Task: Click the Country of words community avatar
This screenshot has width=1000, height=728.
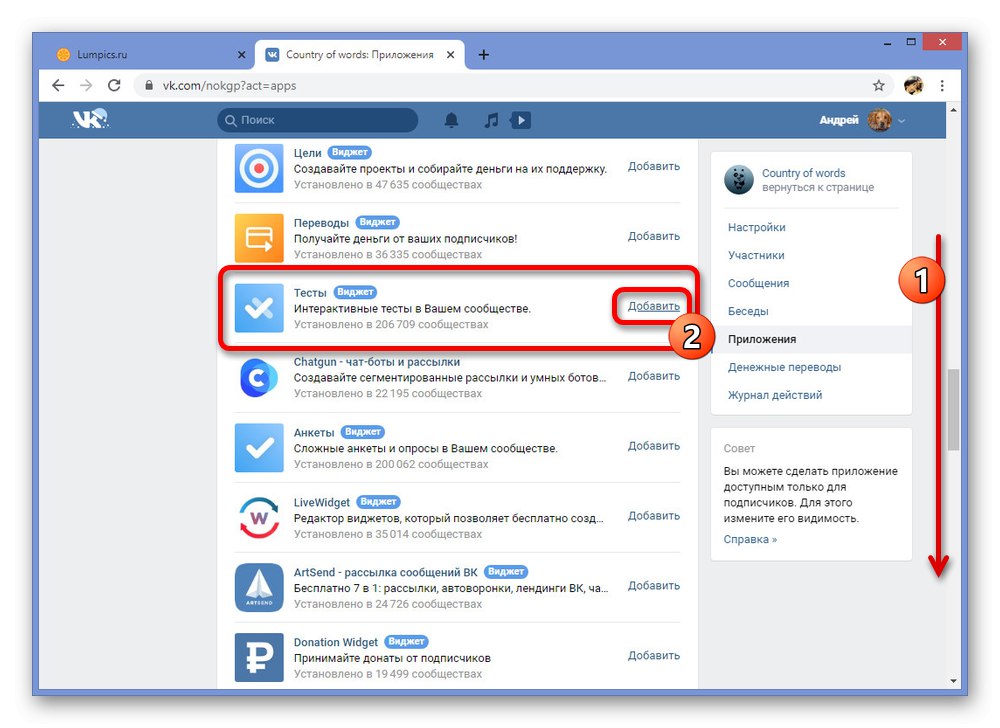Action: click(x=739, y=180)
